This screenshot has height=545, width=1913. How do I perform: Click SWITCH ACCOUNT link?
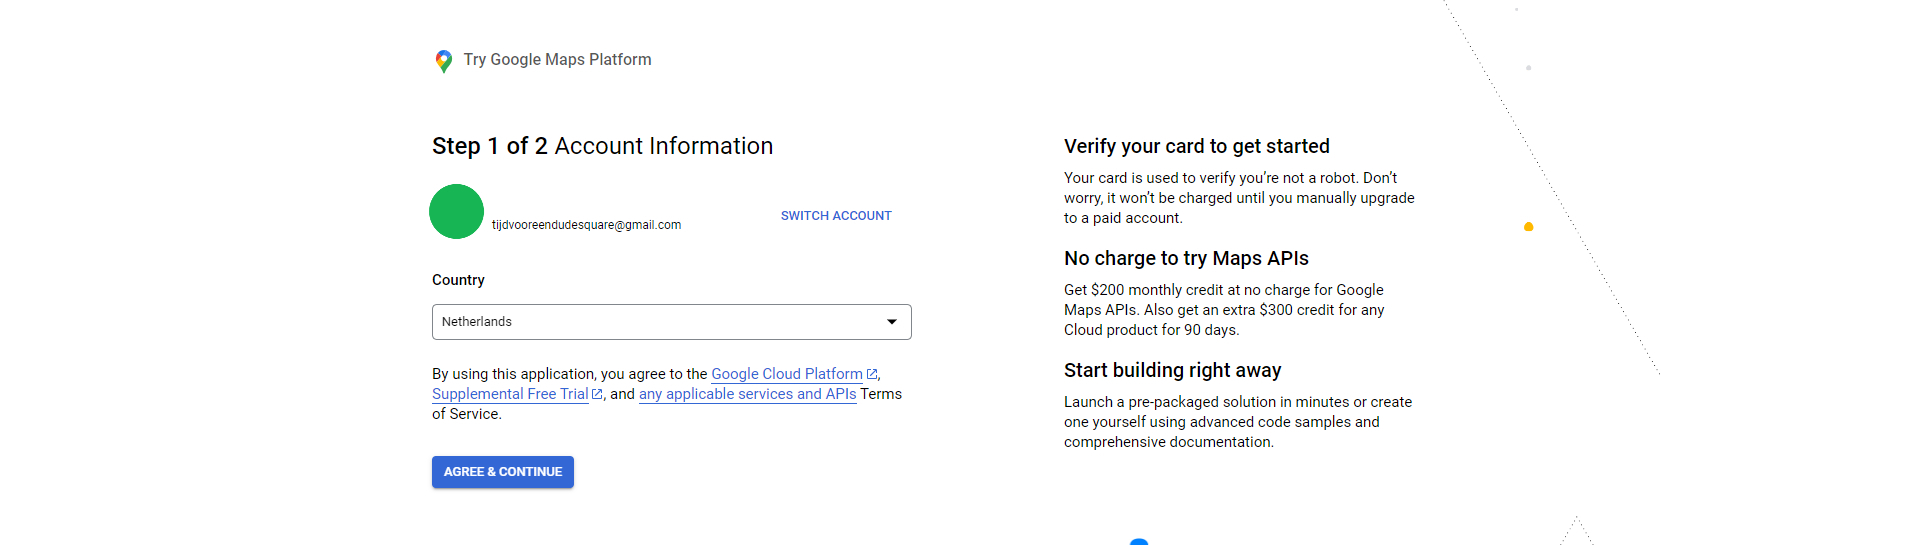836,216
